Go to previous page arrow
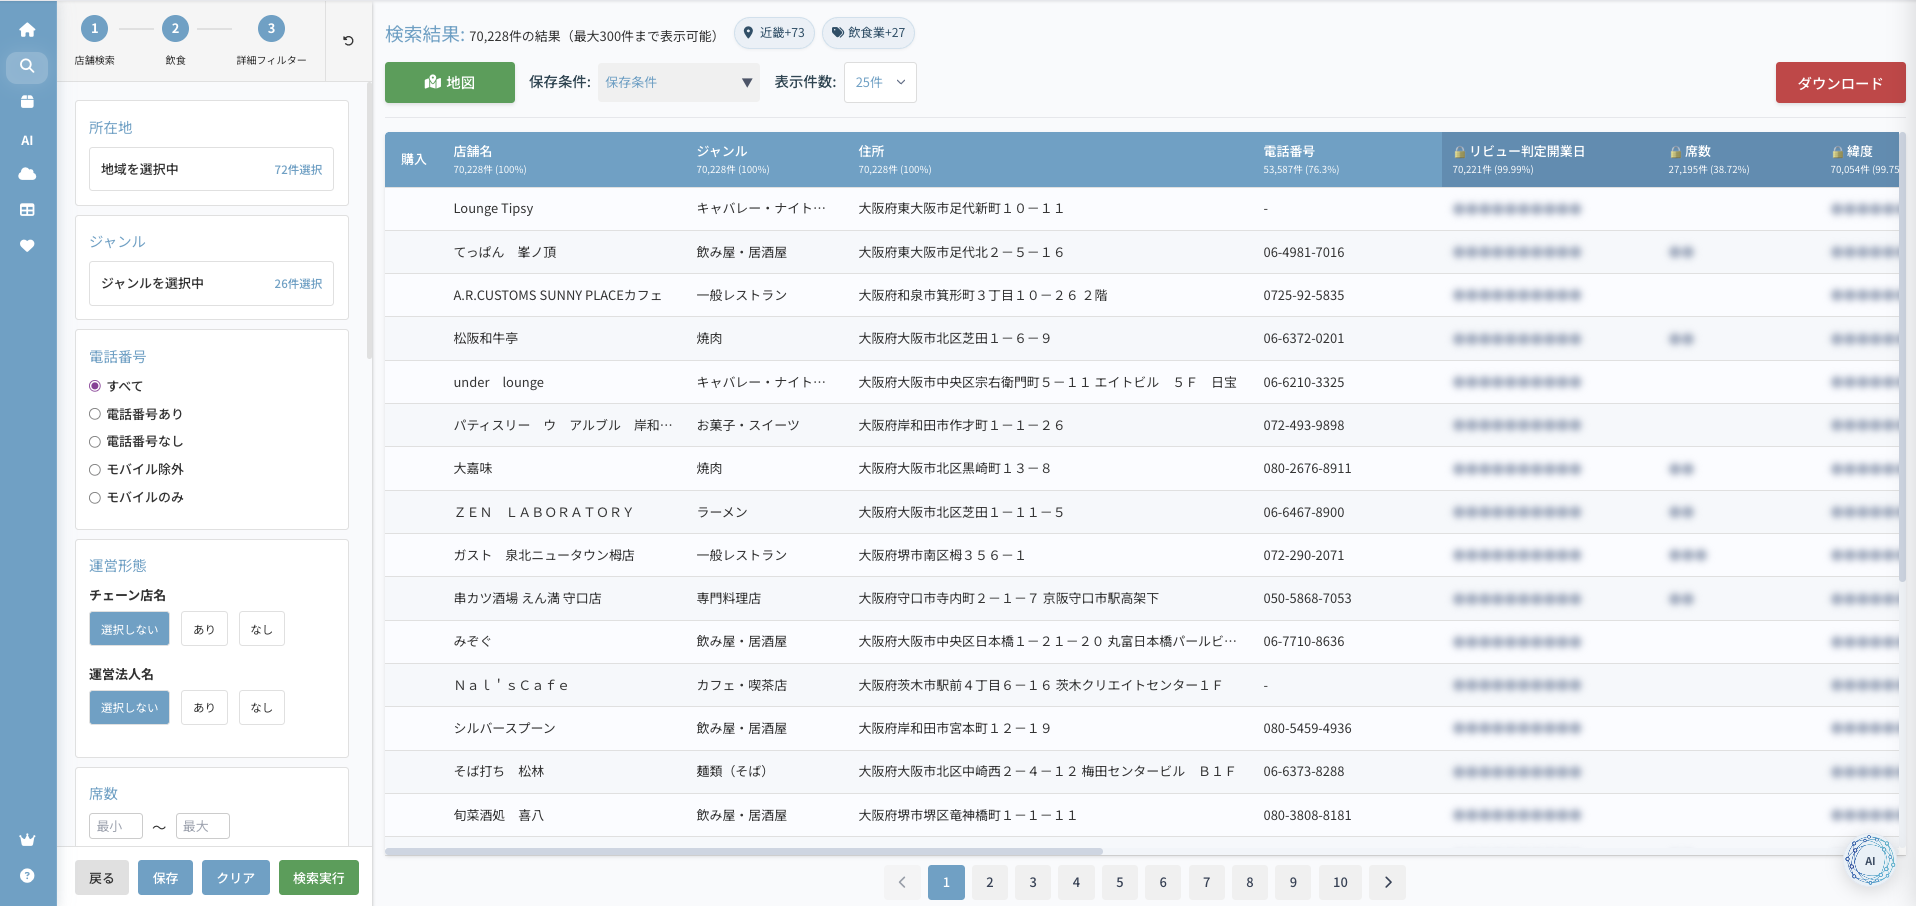 click(902, 882)
